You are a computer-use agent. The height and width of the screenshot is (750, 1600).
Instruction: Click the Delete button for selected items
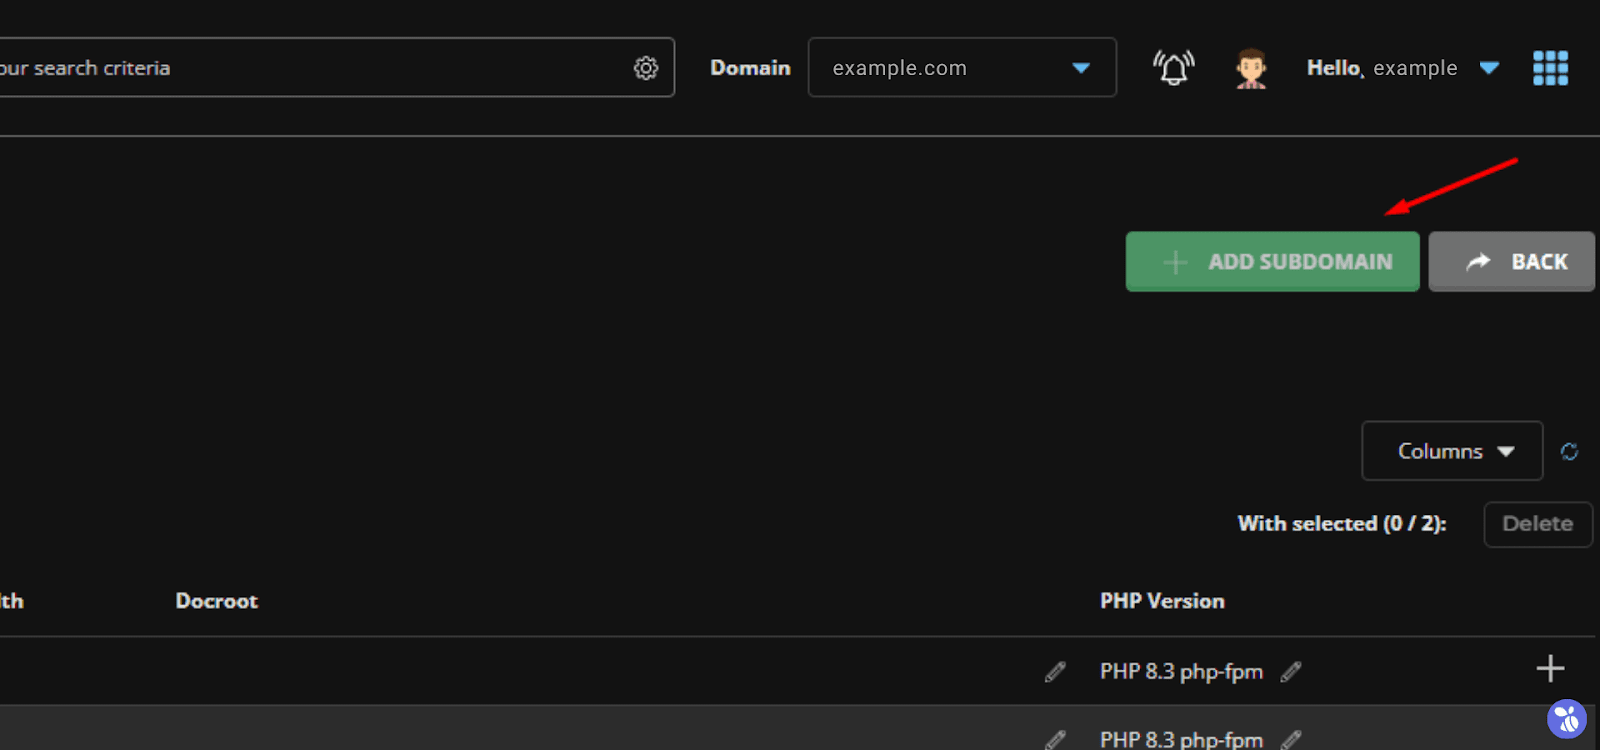tap(1538, 524)
